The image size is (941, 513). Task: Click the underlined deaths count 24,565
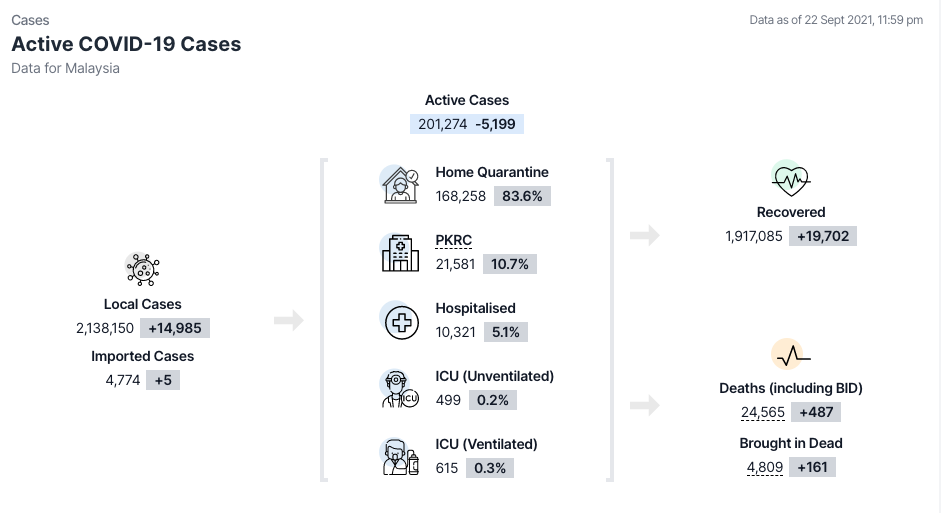(763, 412)
